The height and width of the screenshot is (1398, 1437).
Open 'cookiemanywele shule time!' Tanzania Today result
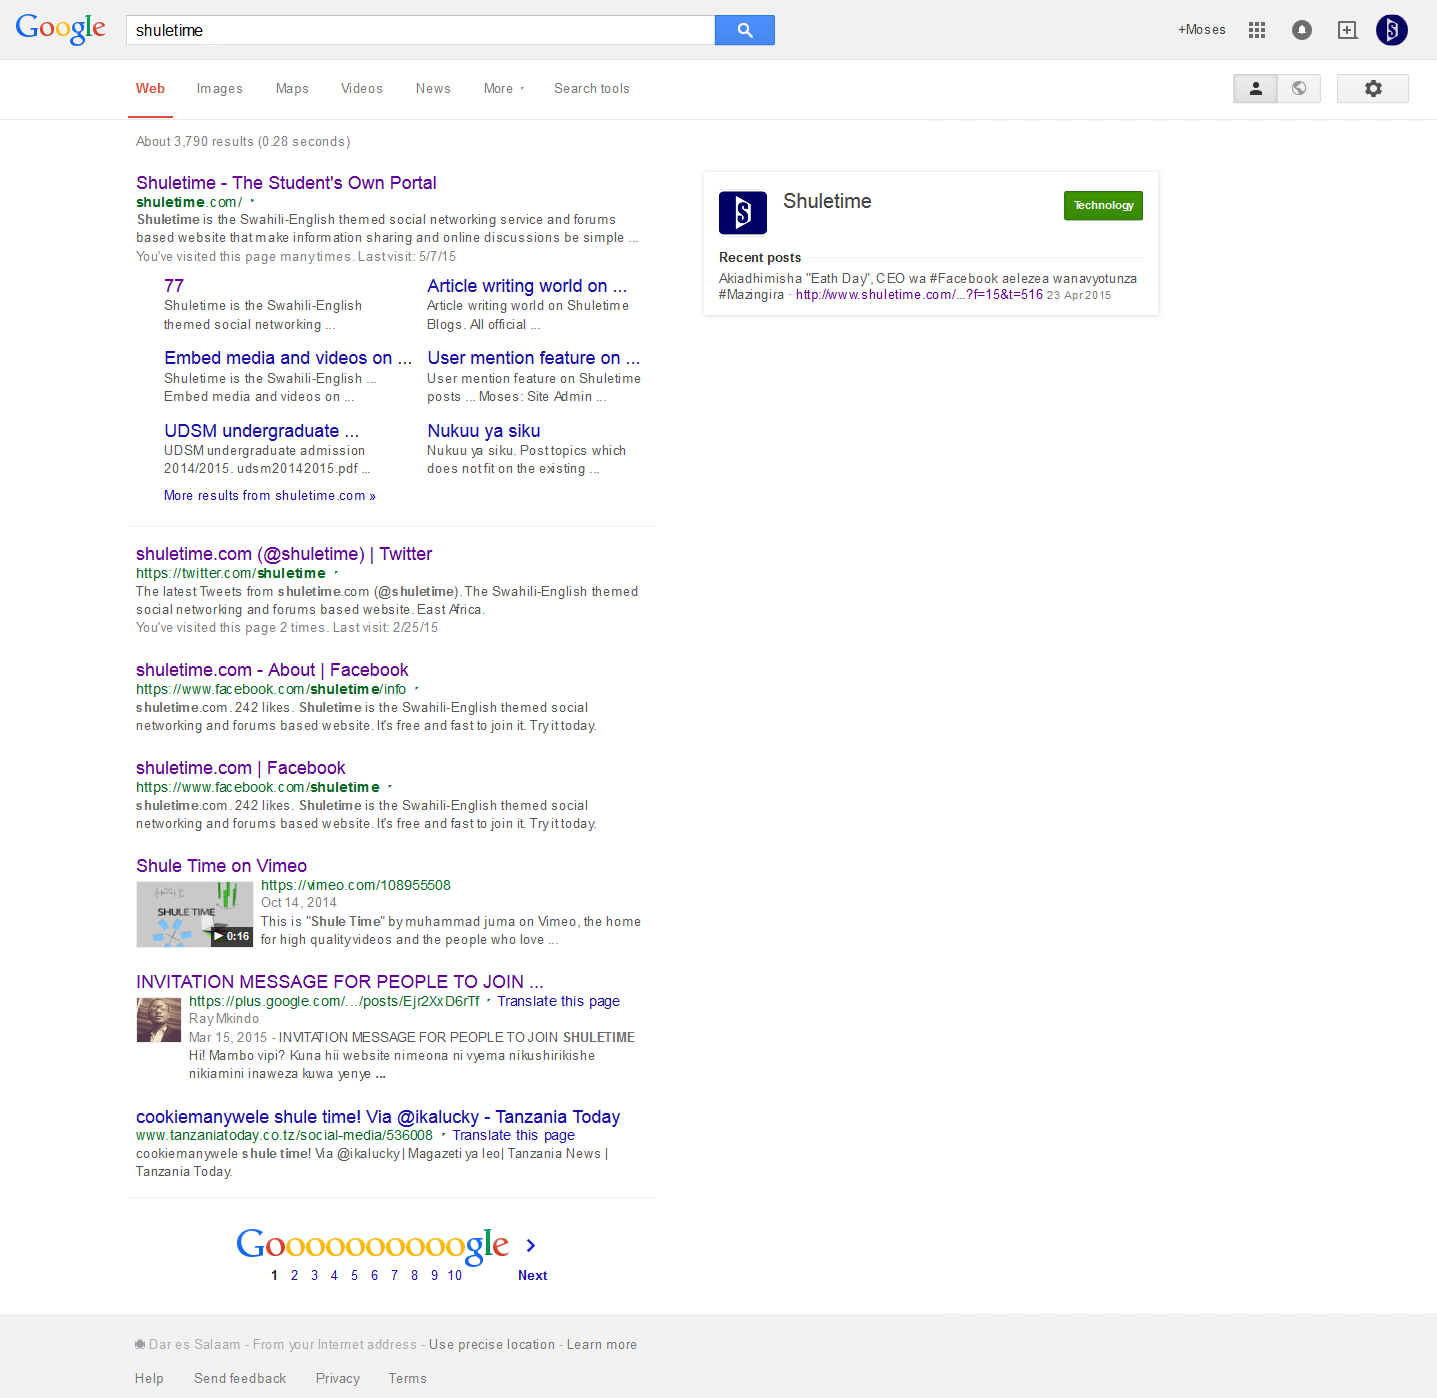point(378,1117)
